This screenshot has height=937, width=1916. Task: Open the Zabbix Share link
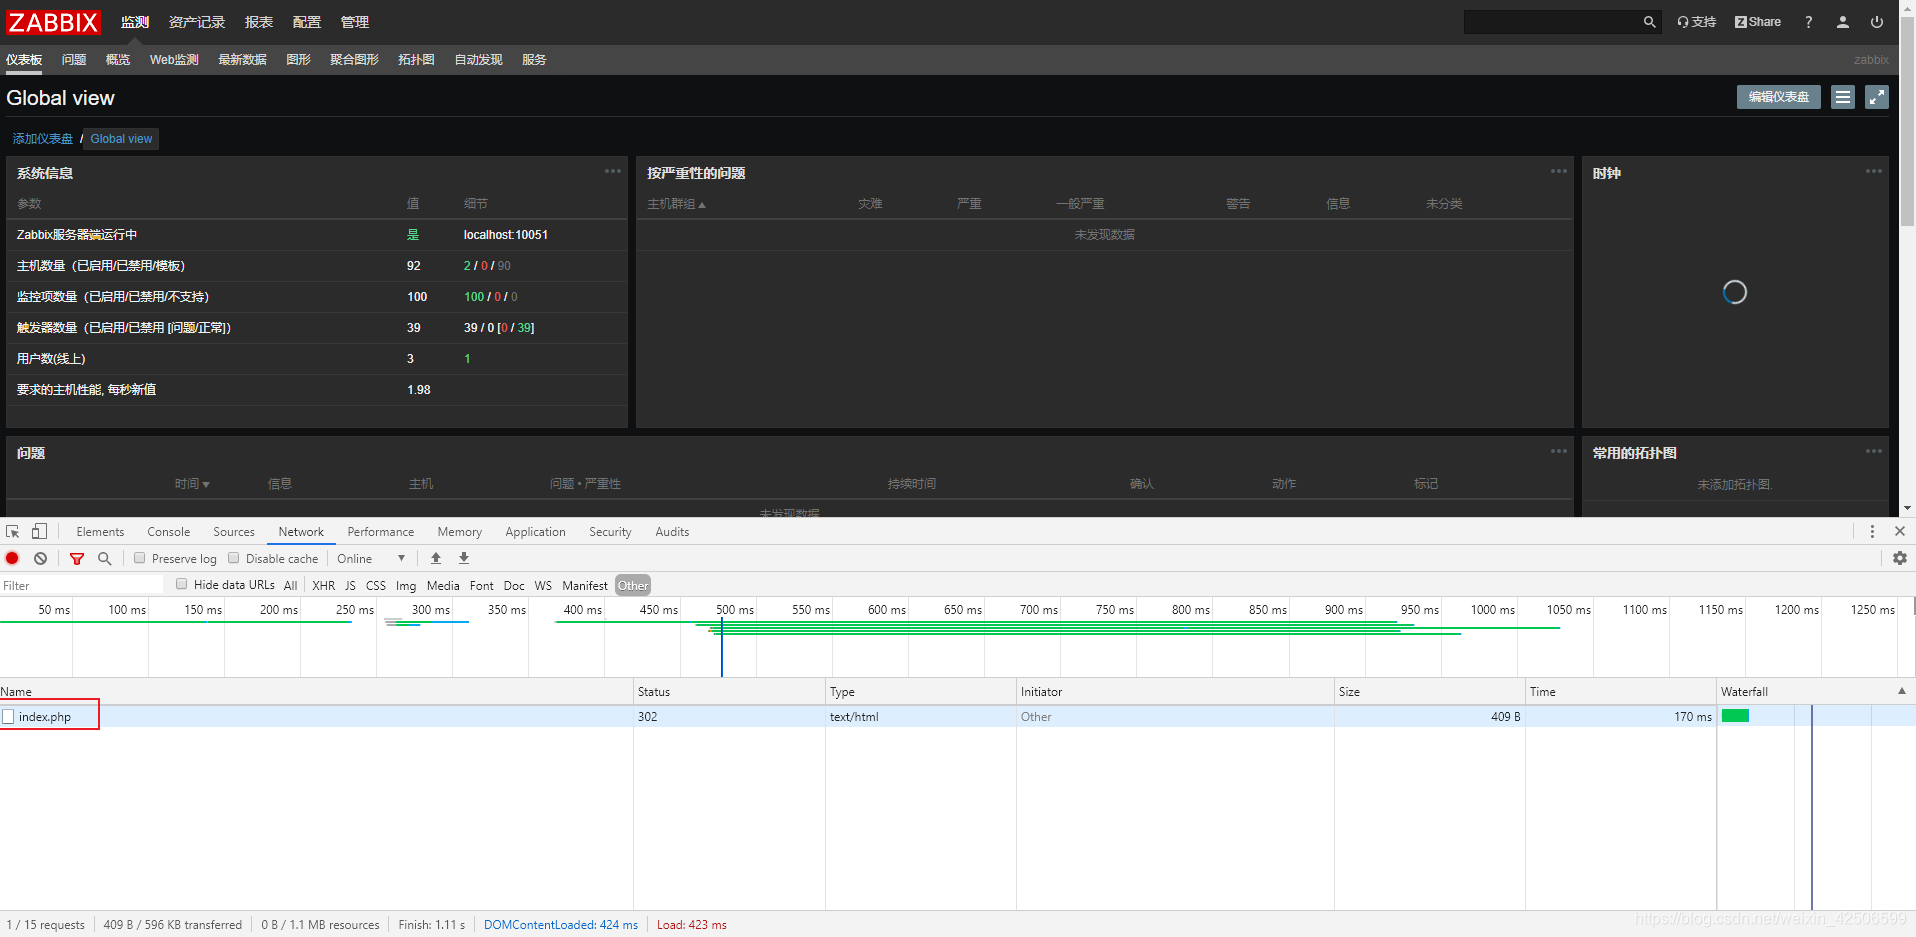pyautogui.click(x=1758, y=22)
